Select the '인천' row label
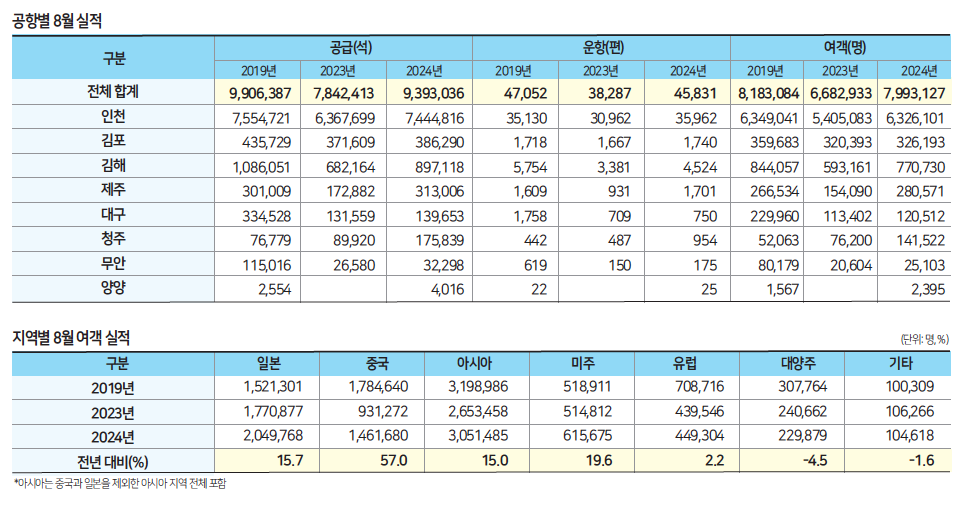 113,116
